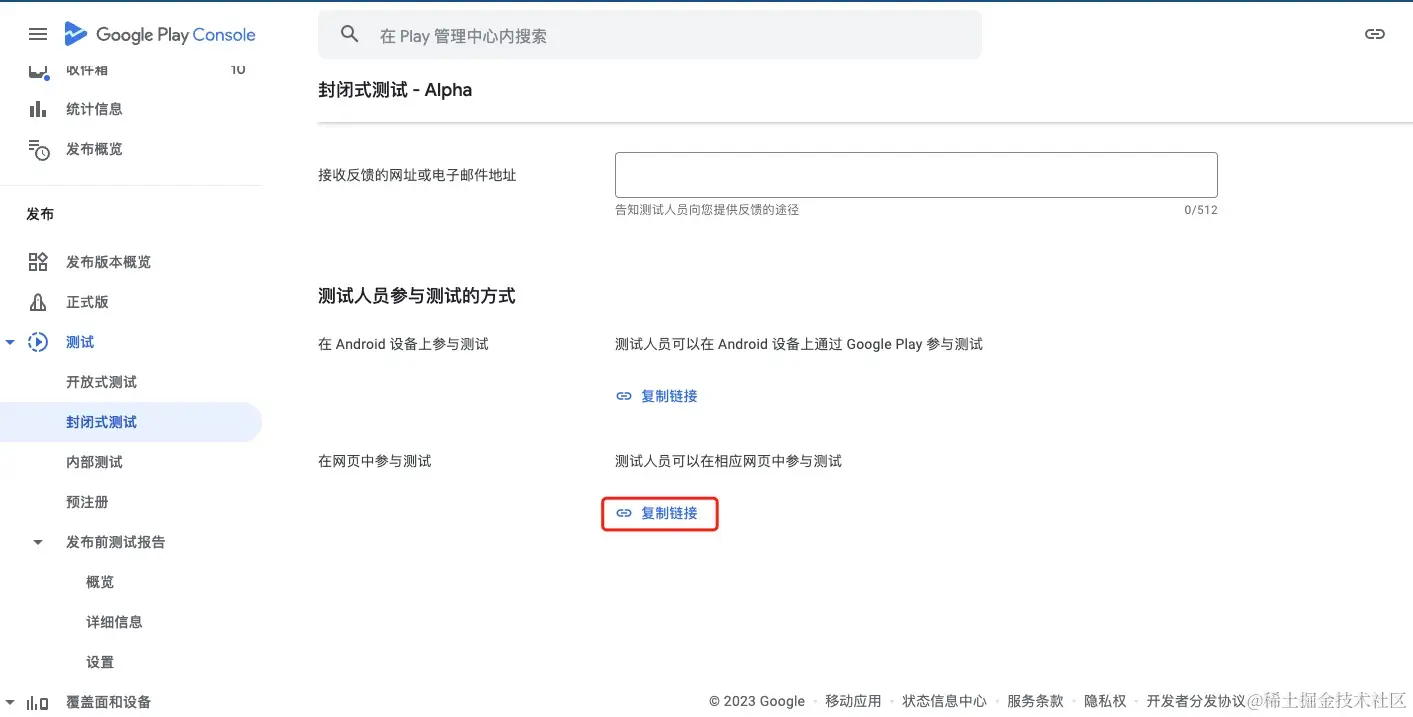Open 设置 under pre-launch report

point(100,662)
